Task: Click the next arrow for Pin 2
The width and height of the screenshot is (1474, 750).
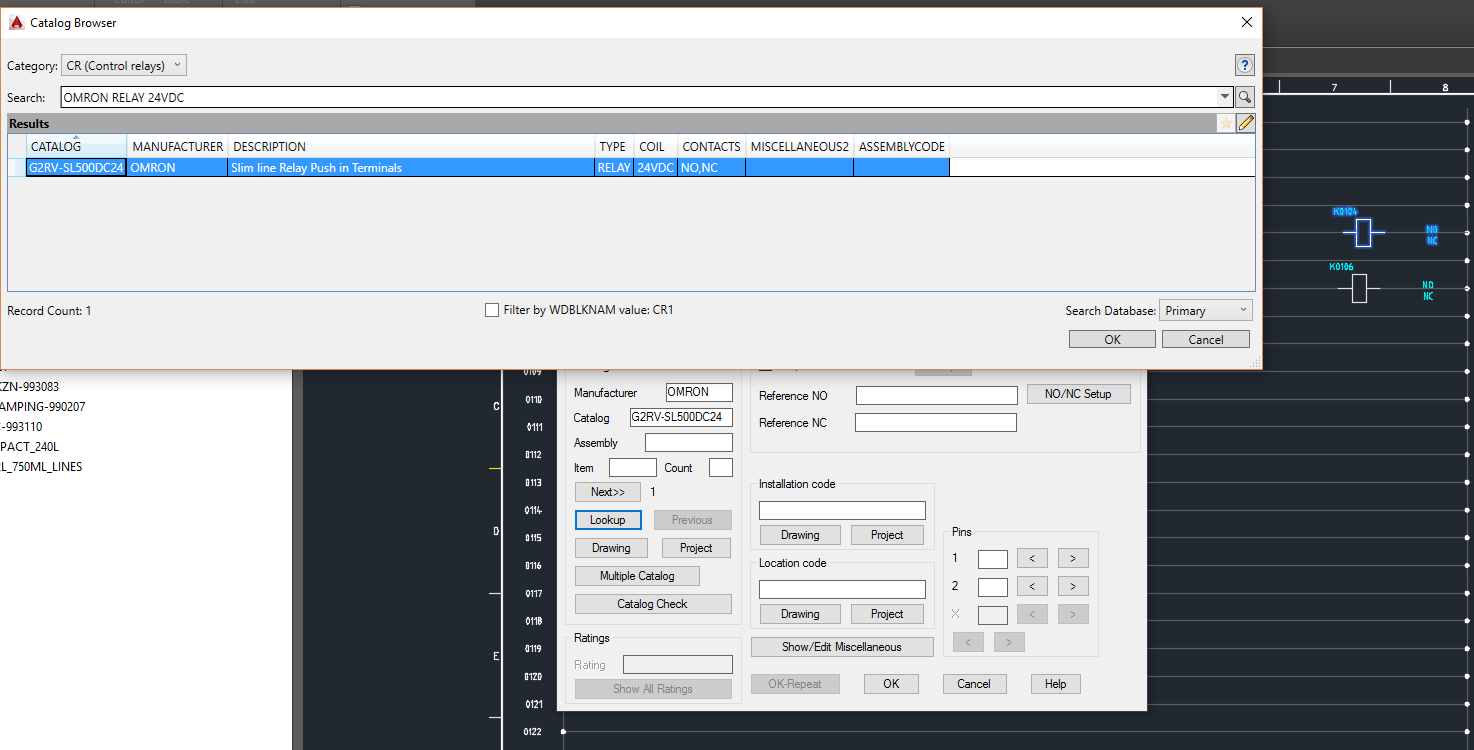Action: pos(1073,587)
